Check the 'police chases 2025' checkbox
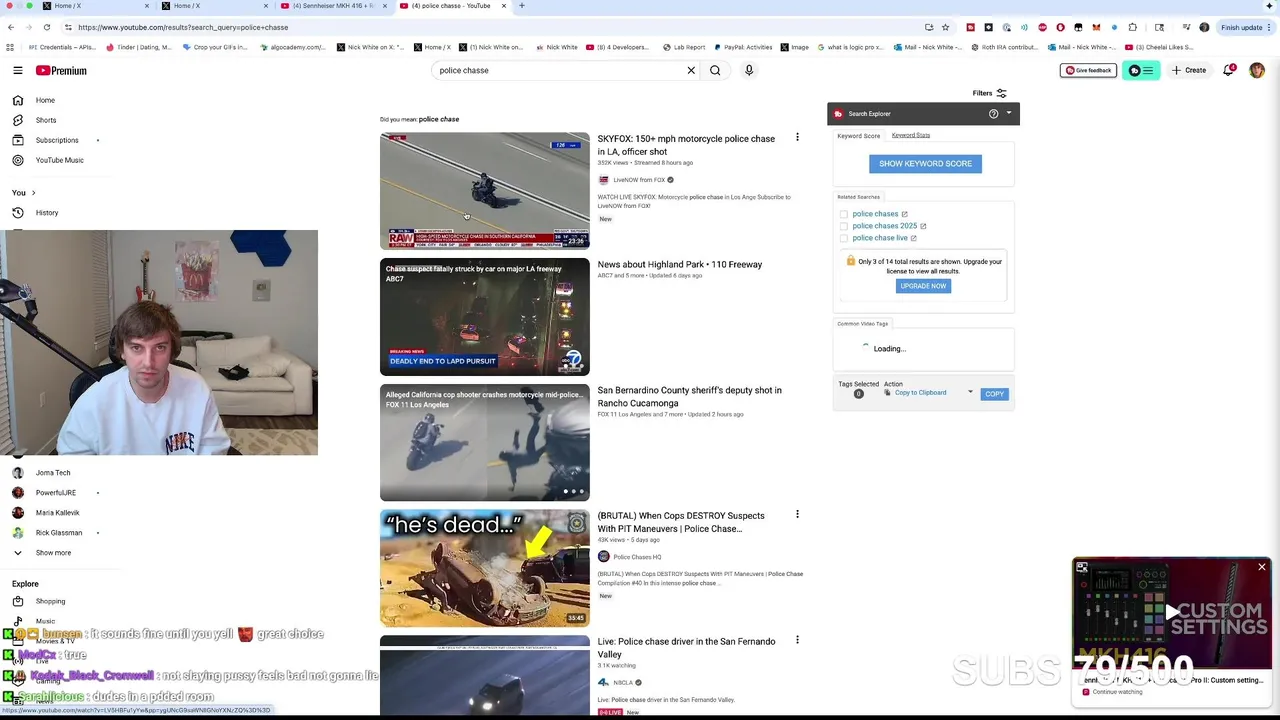Image resolution: width=1280 pixels, height=720 pixels. 844,226
